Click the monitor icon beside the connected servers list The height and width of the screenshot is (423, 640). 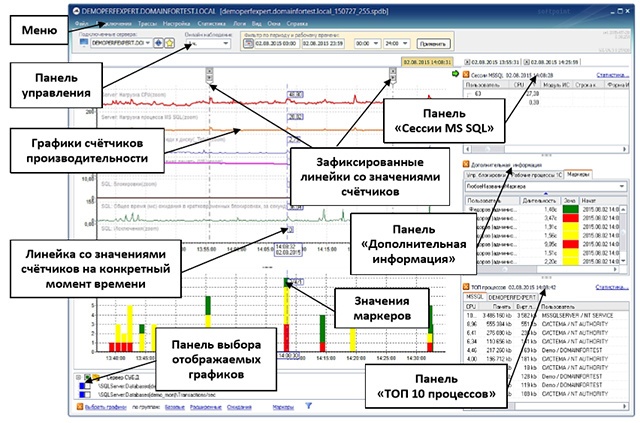(84, 42)
